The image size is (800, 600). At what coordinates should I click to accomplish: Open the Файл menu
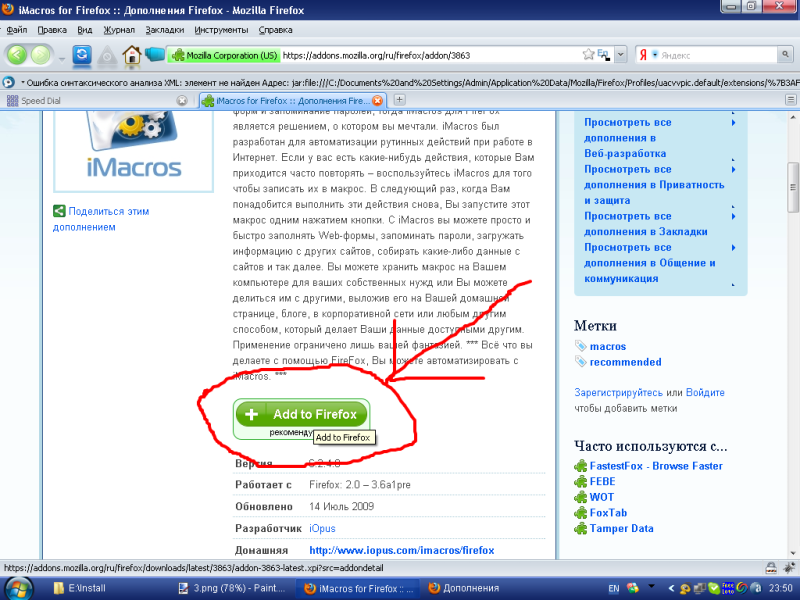(x=16, y=30)
